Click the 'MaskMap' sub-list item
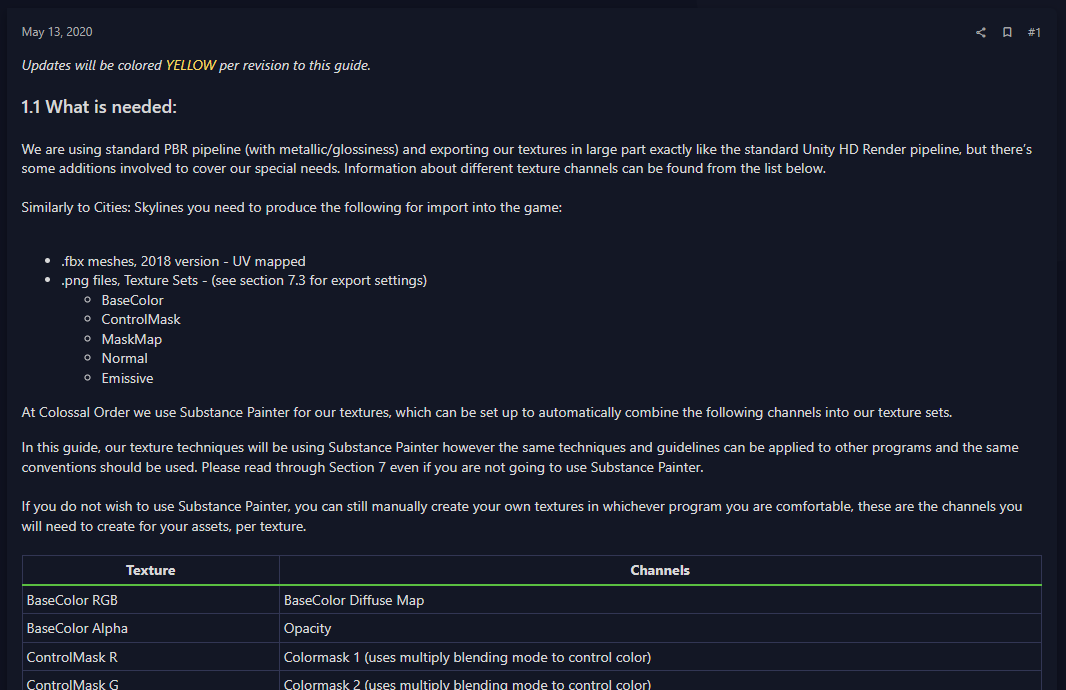Screen dimensions: 1066x690 [x=131, y=339]
